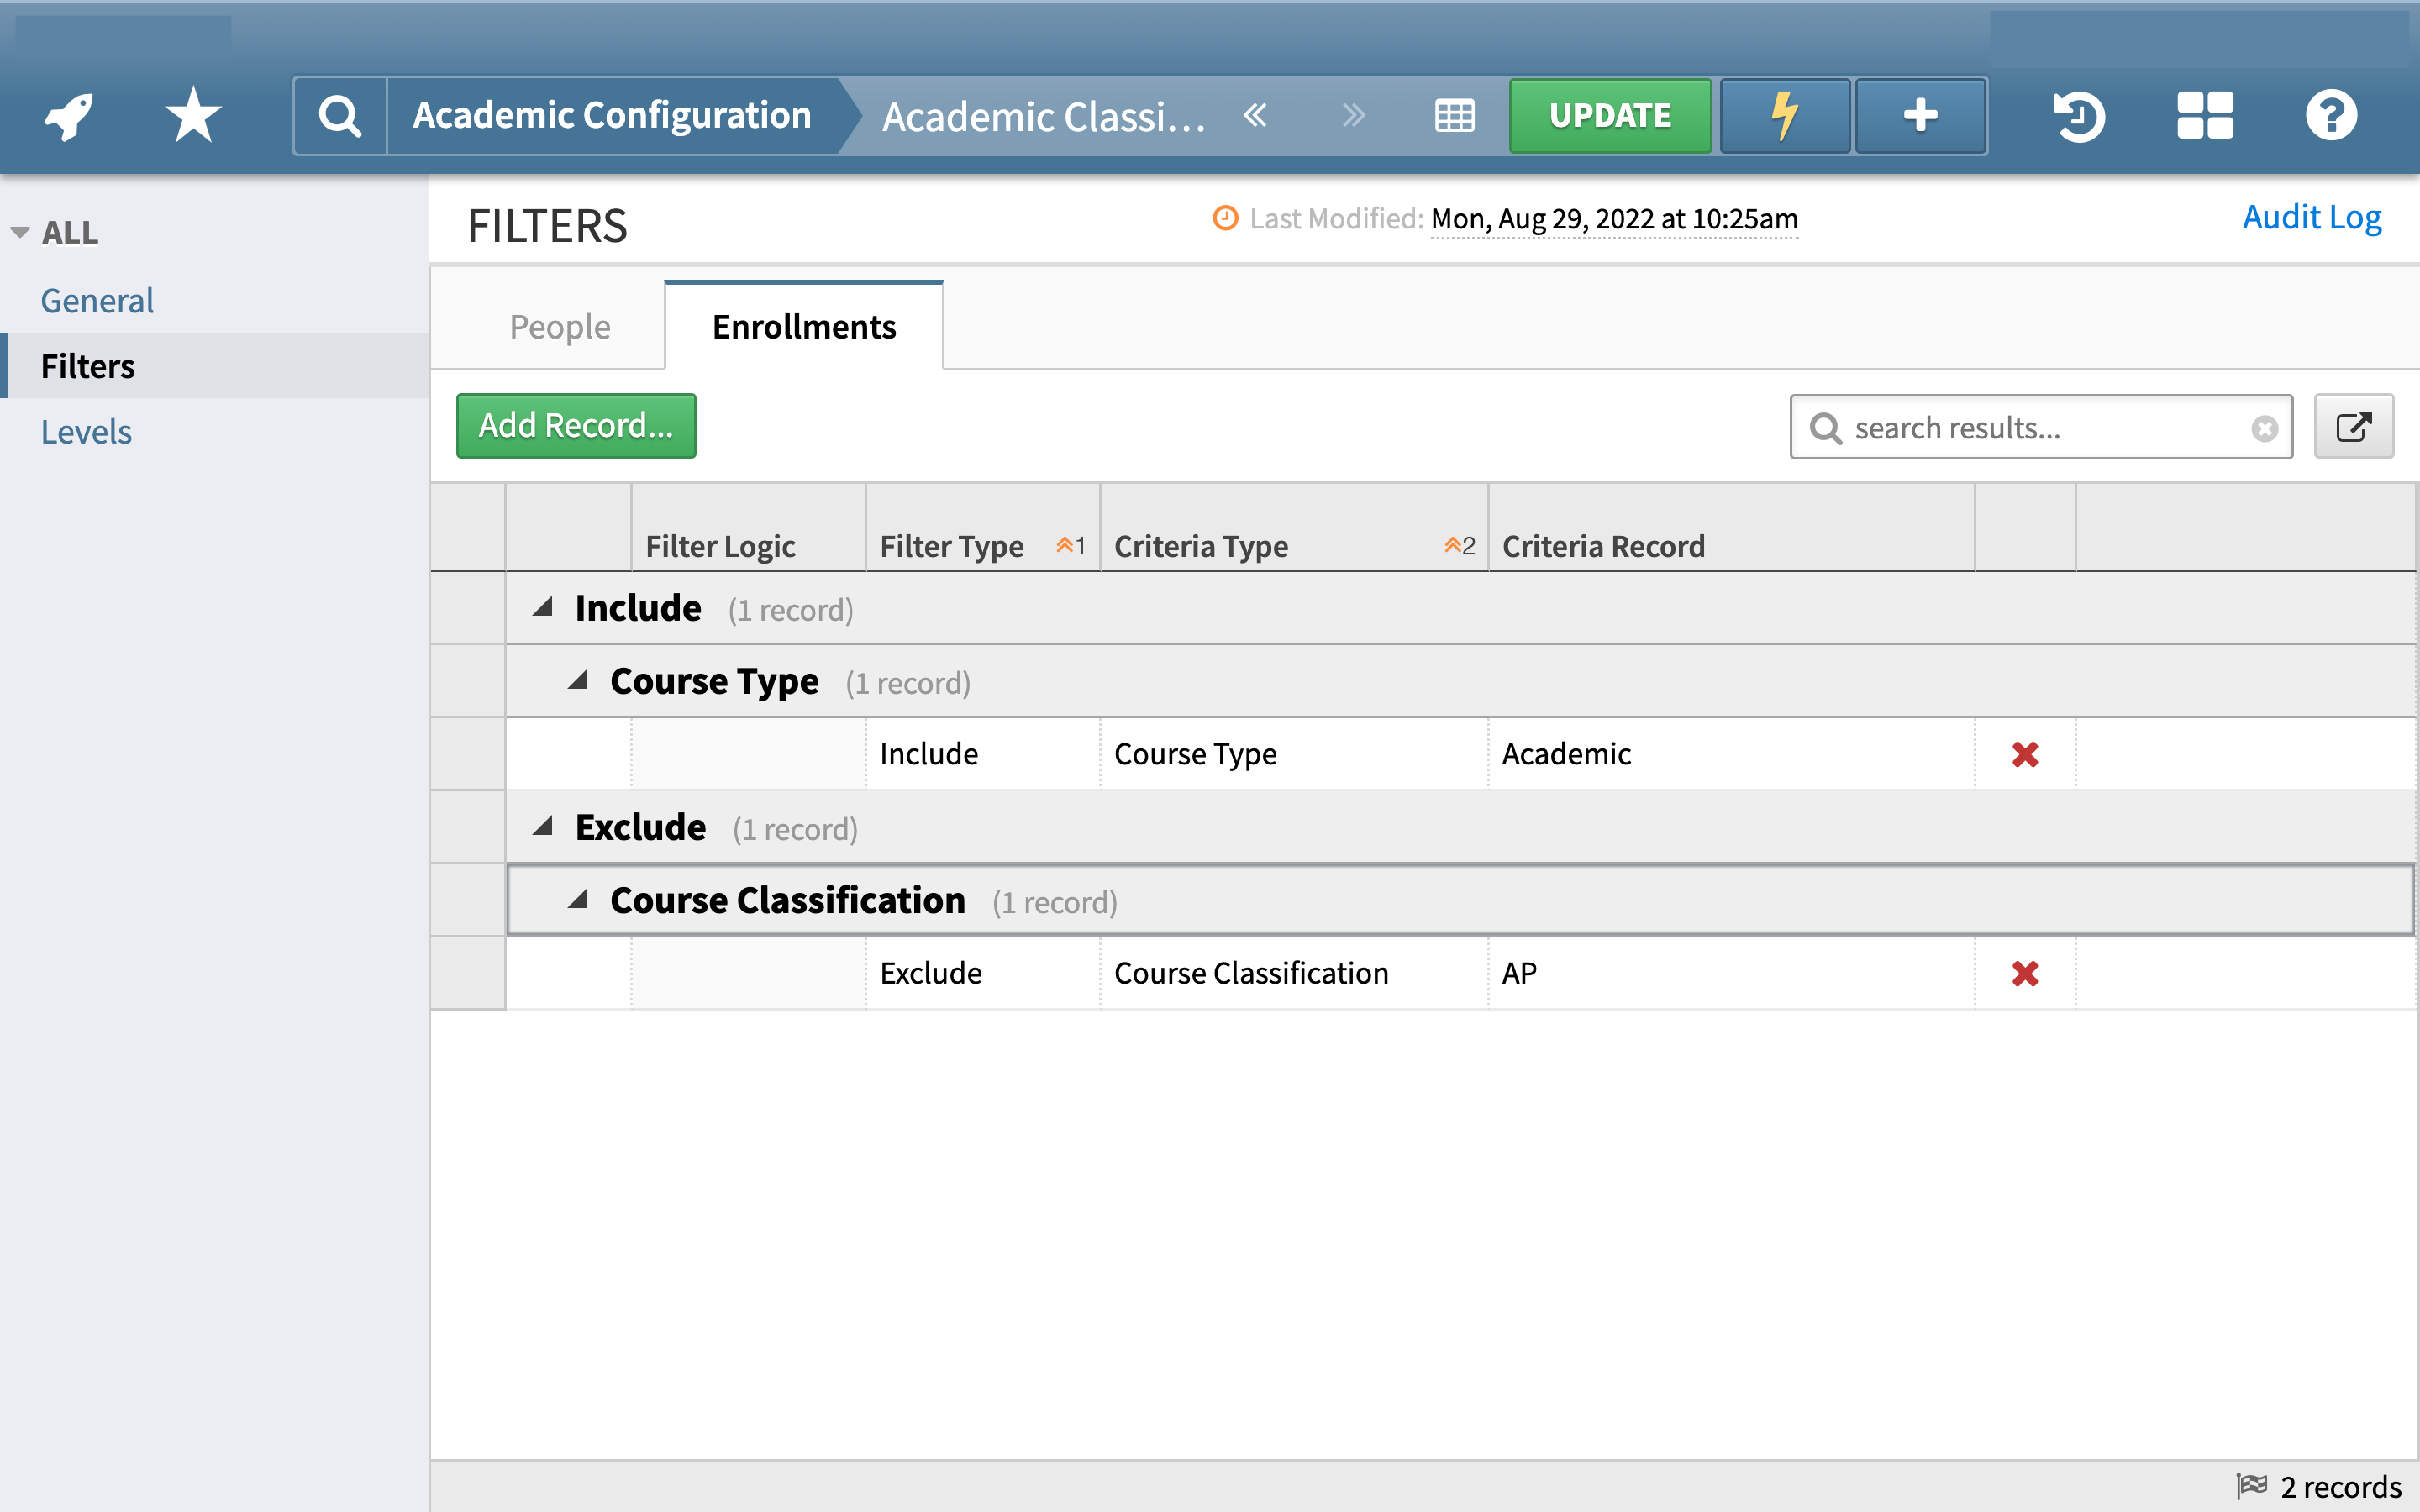Select Levels in the left sidebar

87,431
